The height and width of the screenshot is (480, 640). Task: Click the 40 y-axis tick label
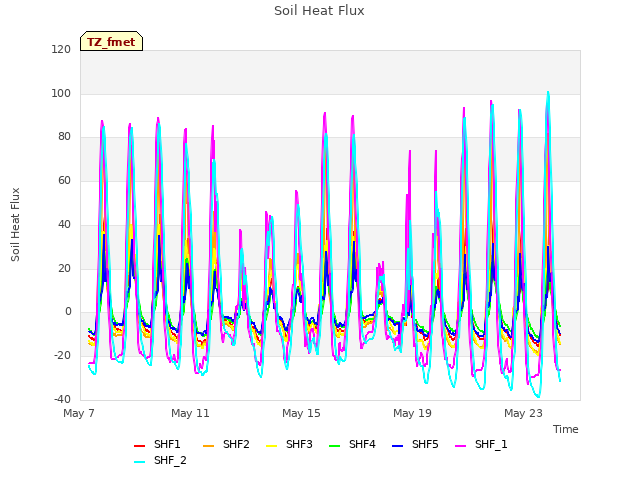coord(64,224)
